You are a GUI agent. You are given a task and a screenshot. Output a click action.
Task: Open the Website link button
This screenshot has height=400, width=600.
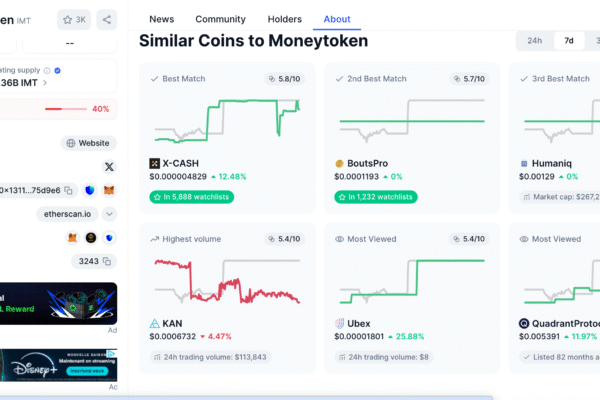click(89, 143)
